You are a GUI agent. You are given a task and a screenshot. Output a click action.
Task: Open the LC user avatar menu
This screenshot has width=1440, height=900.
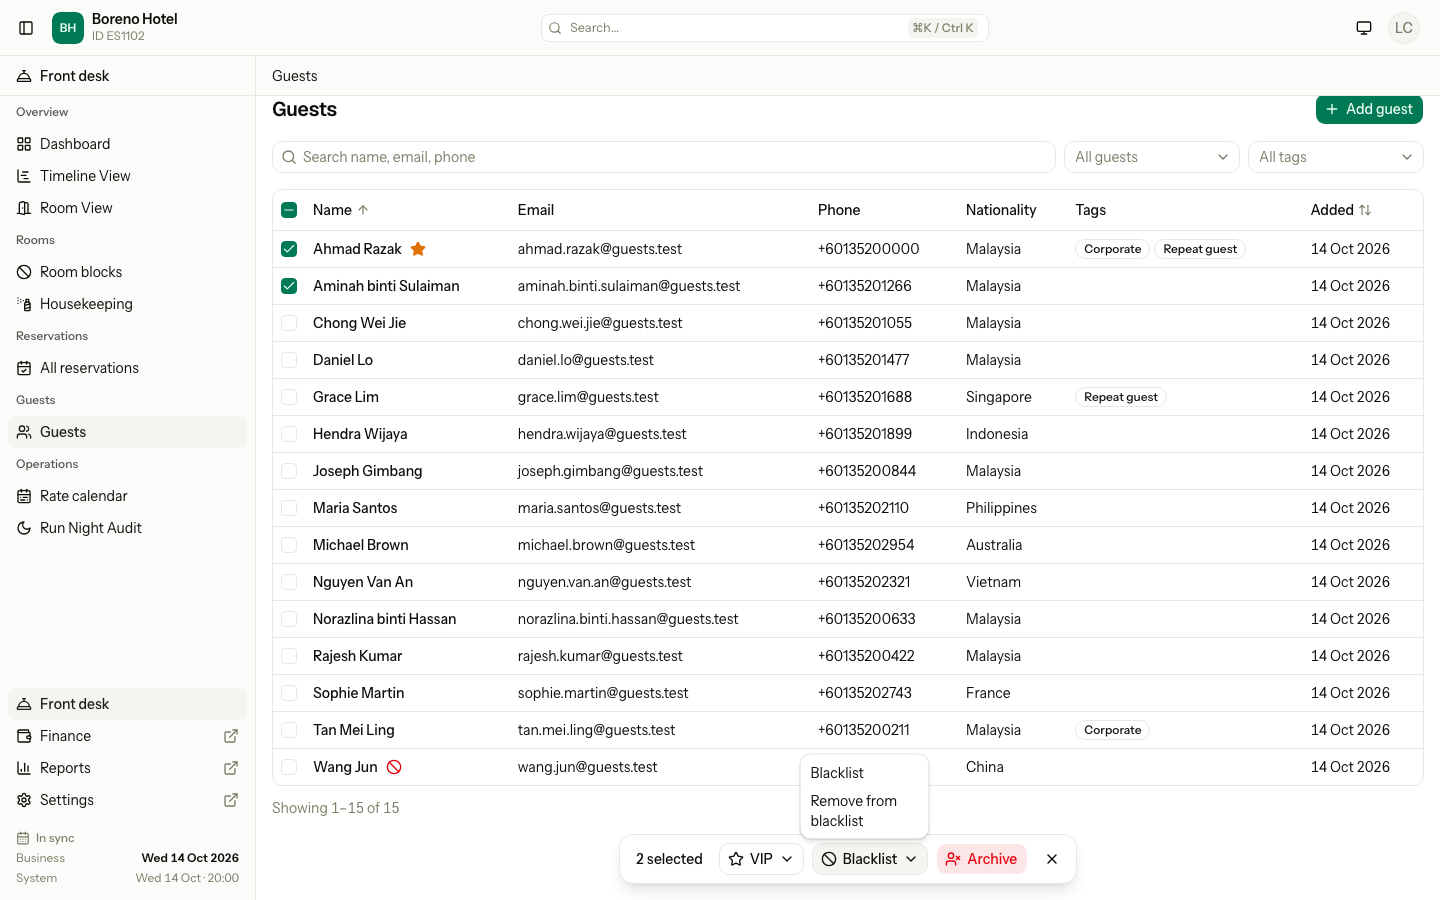click(1404, 28)
